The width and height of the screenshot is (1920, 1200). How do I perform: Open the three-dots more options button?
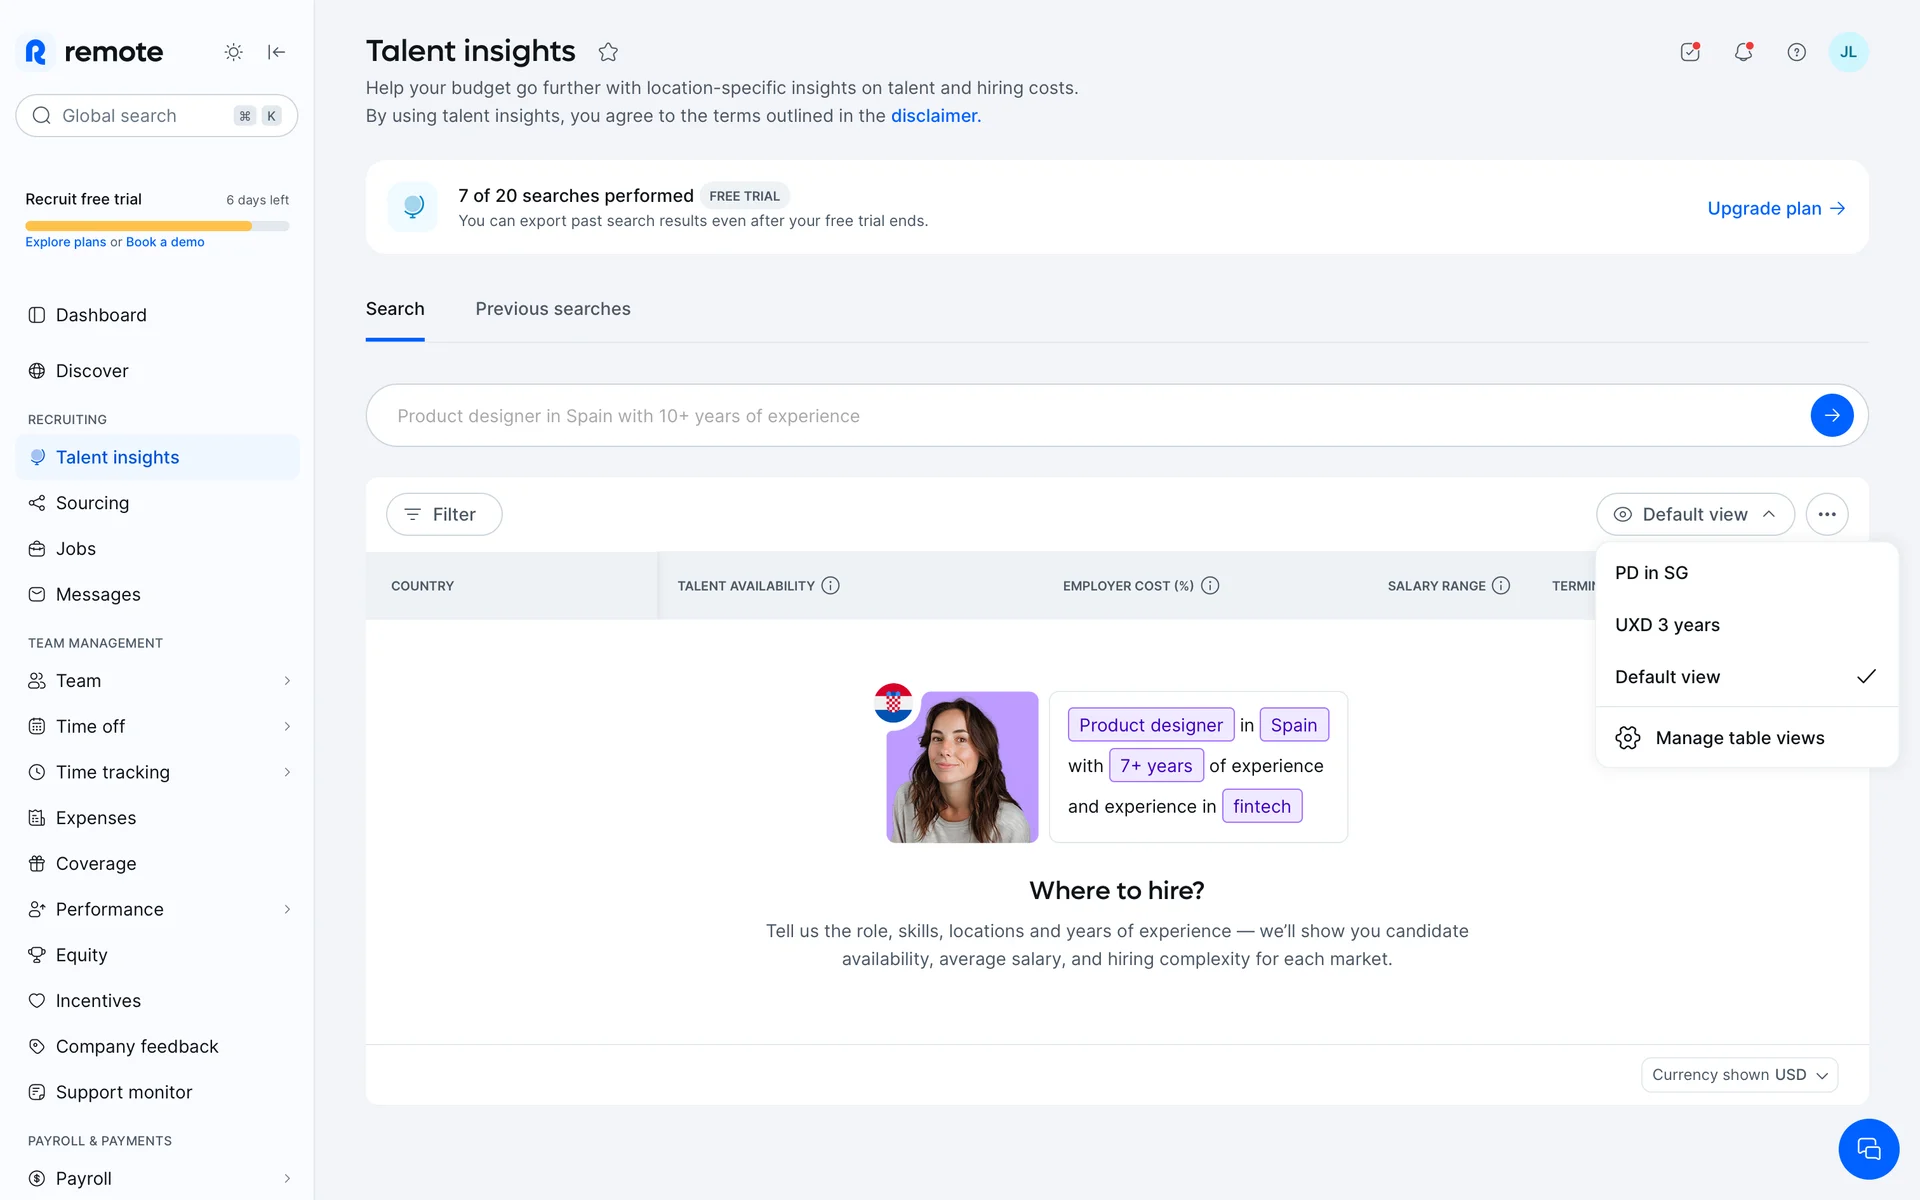(1826, 514)
